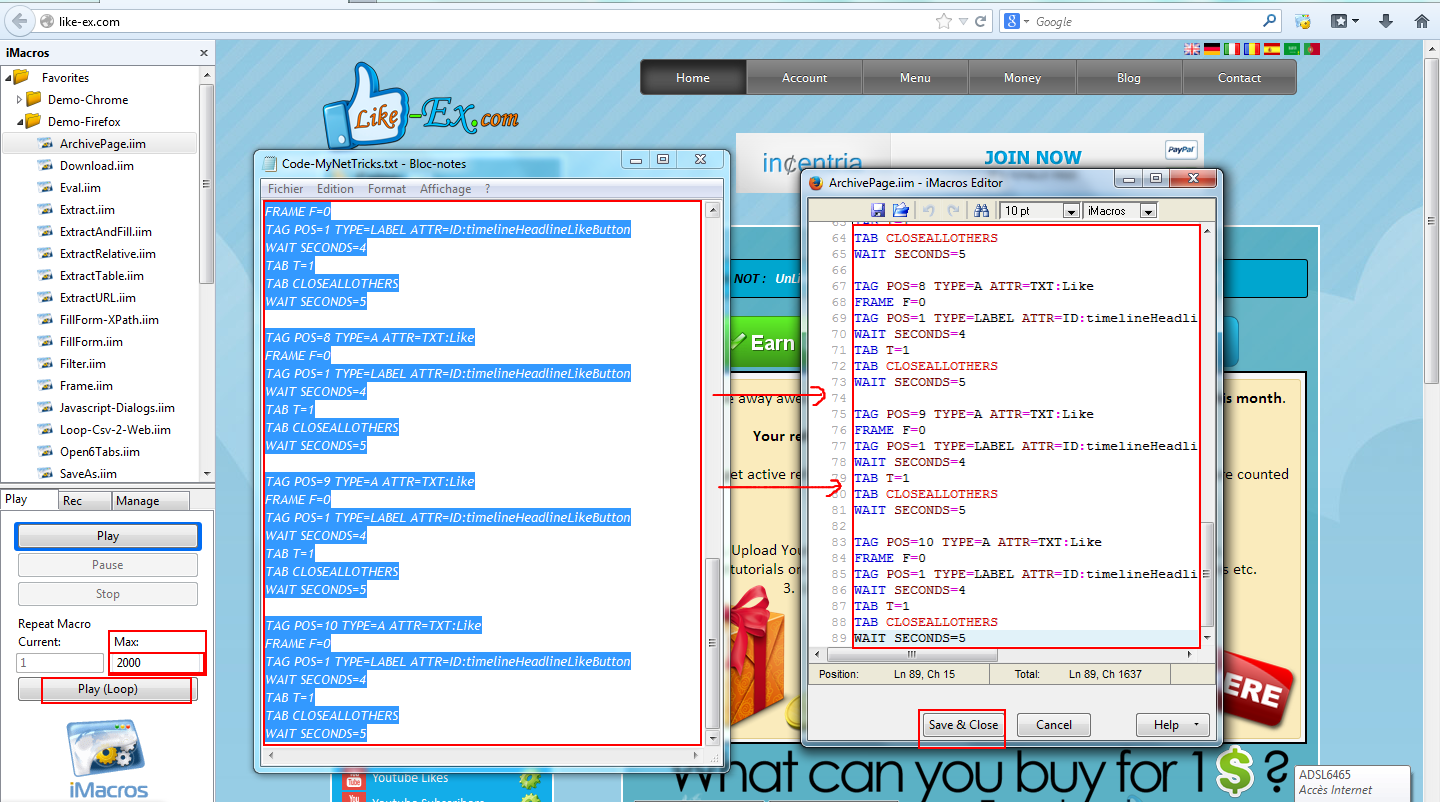Close the iMacros sidebar panel

204,53
